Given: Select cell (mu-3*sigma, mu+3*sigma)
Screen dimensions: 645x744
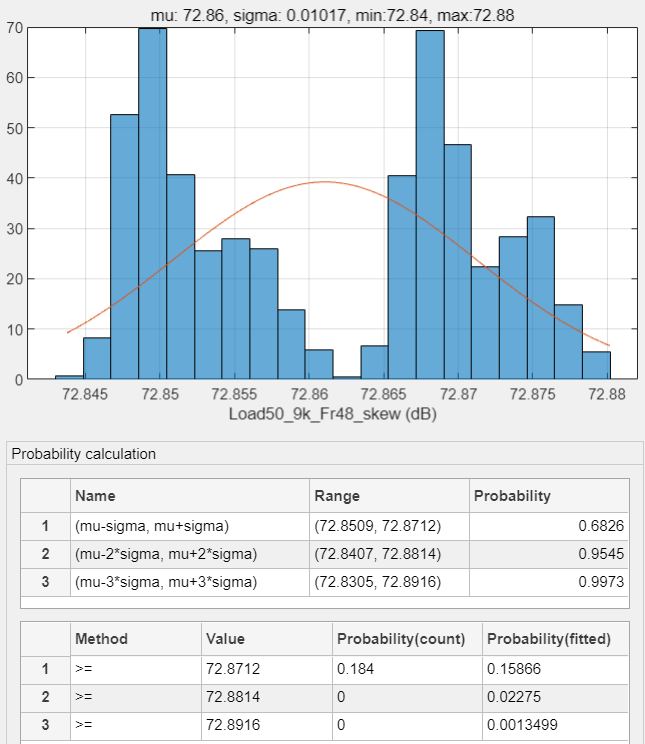Looking at the screenshot, I should [190, 582].
